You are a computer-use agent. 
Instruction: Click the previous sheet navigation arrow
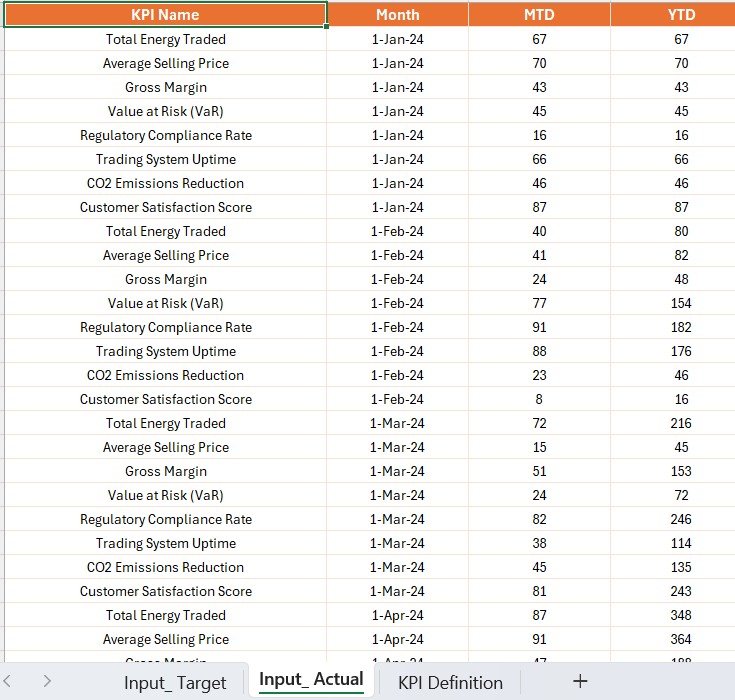[11, 681]
